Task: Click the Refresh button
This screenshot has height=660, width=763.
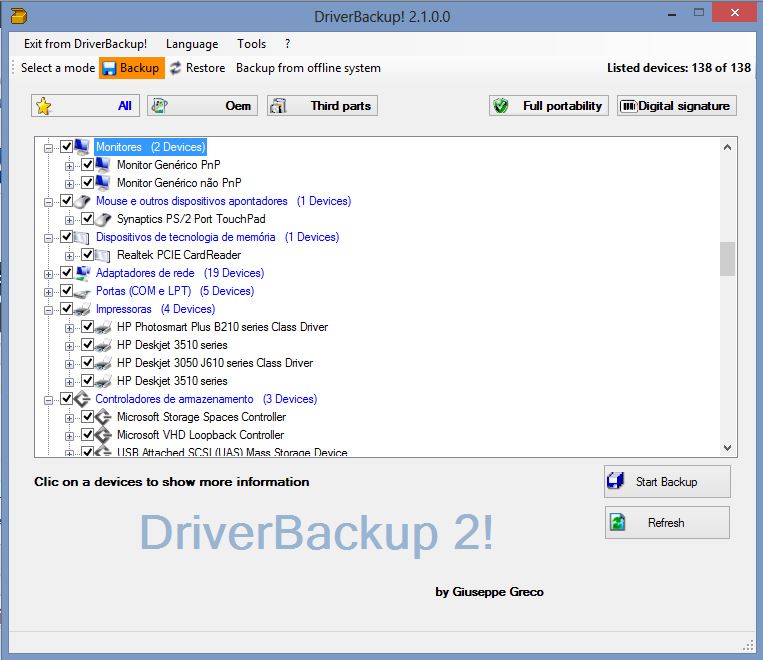Action: [667, 522]
